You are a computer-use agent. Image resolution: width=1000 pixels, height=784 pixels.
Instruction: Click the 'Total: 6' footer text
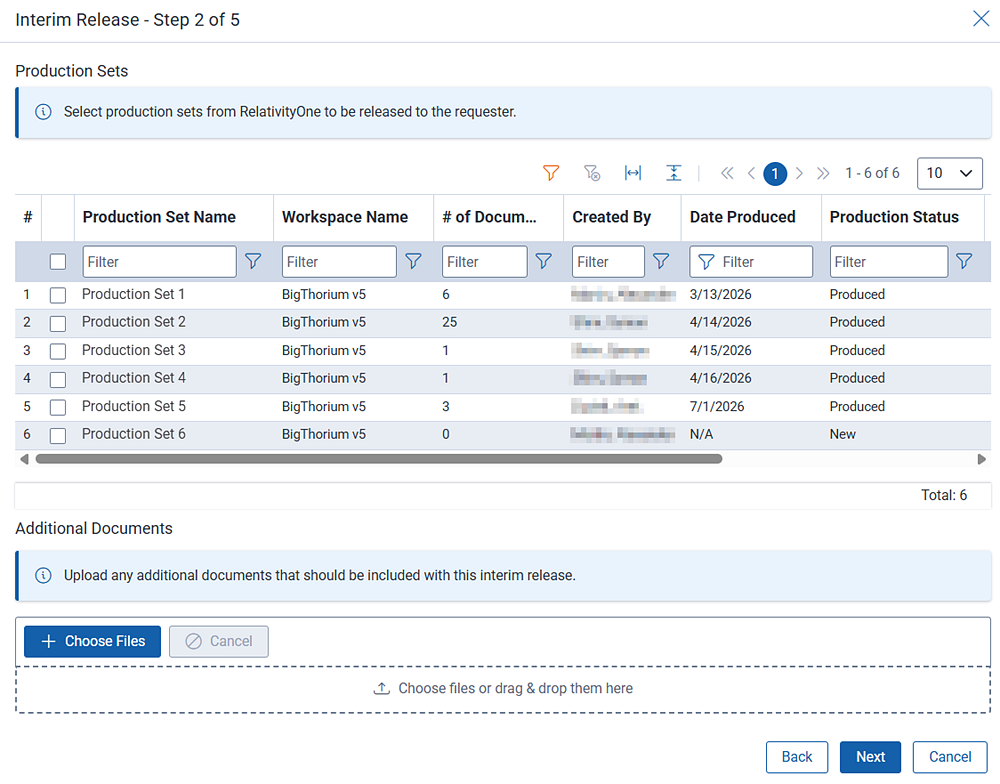(x=944, y=495)
